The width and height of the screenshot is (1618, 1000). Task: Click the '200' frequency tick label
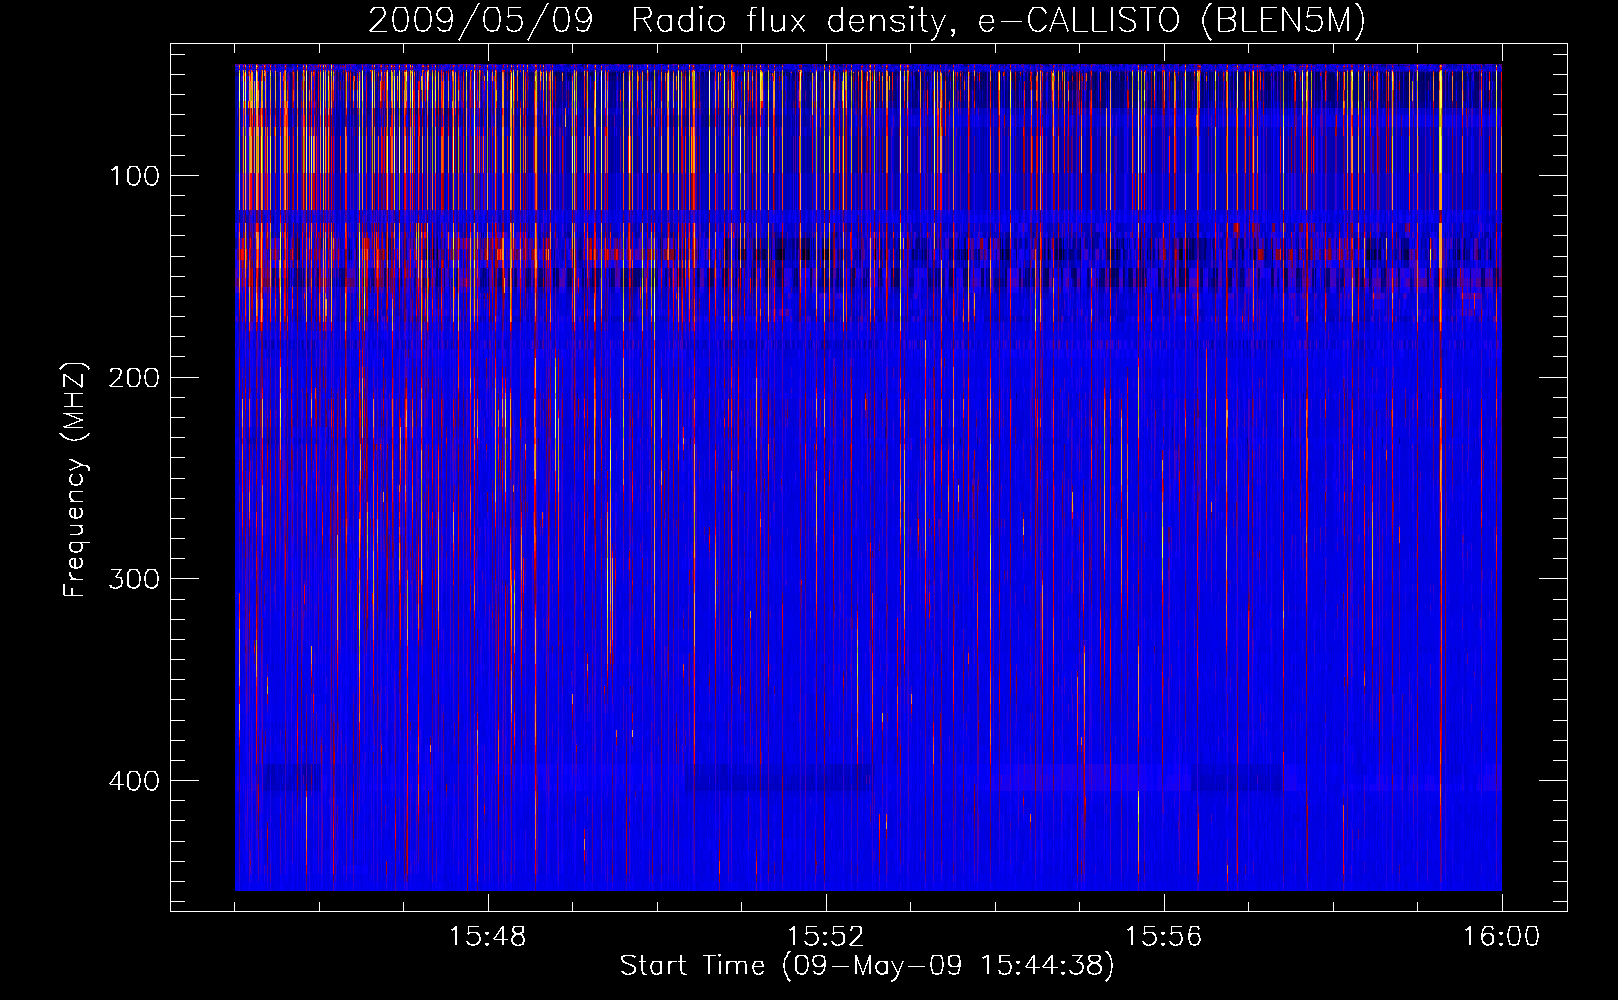click(x=134, y=378)
